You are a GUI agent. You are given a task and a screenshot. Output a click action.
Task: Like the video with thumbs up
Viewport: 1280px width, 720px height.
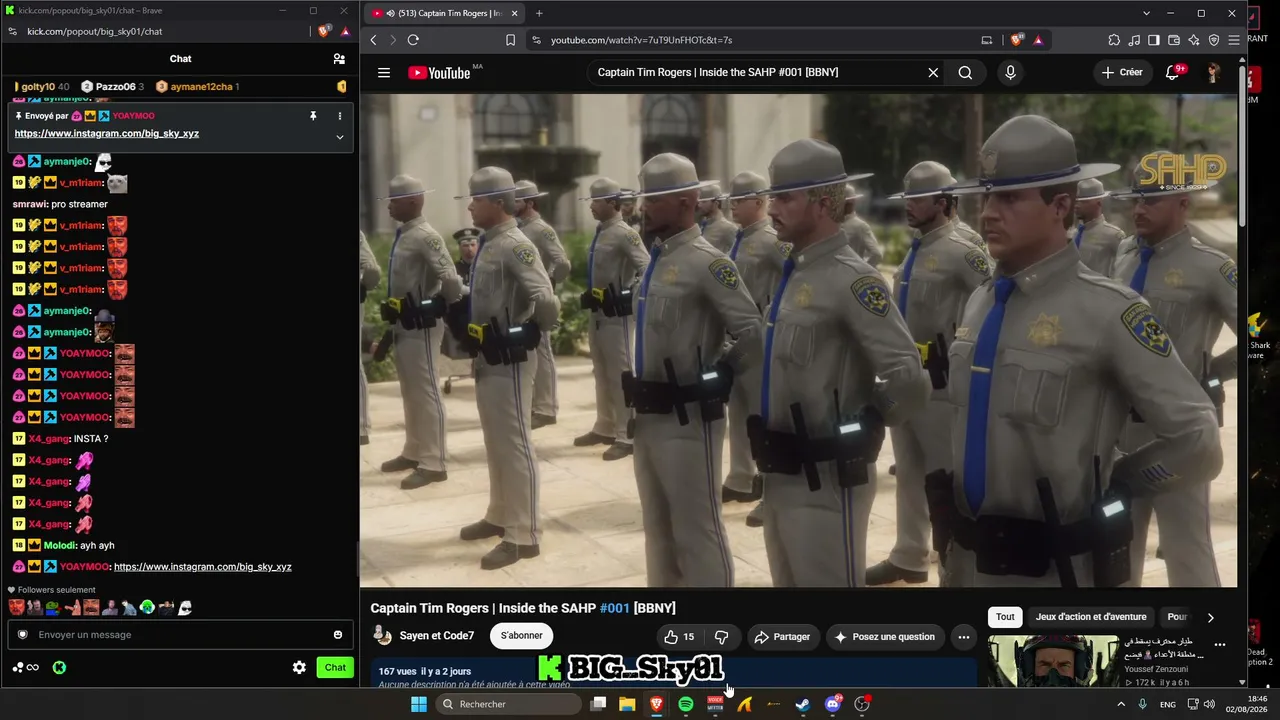[679, 637]
